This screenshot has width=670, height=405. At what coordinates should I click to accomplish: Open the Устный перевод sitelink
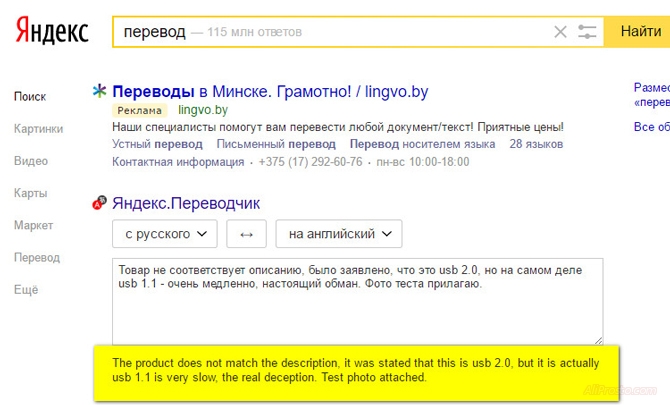(x=157, y=144)
